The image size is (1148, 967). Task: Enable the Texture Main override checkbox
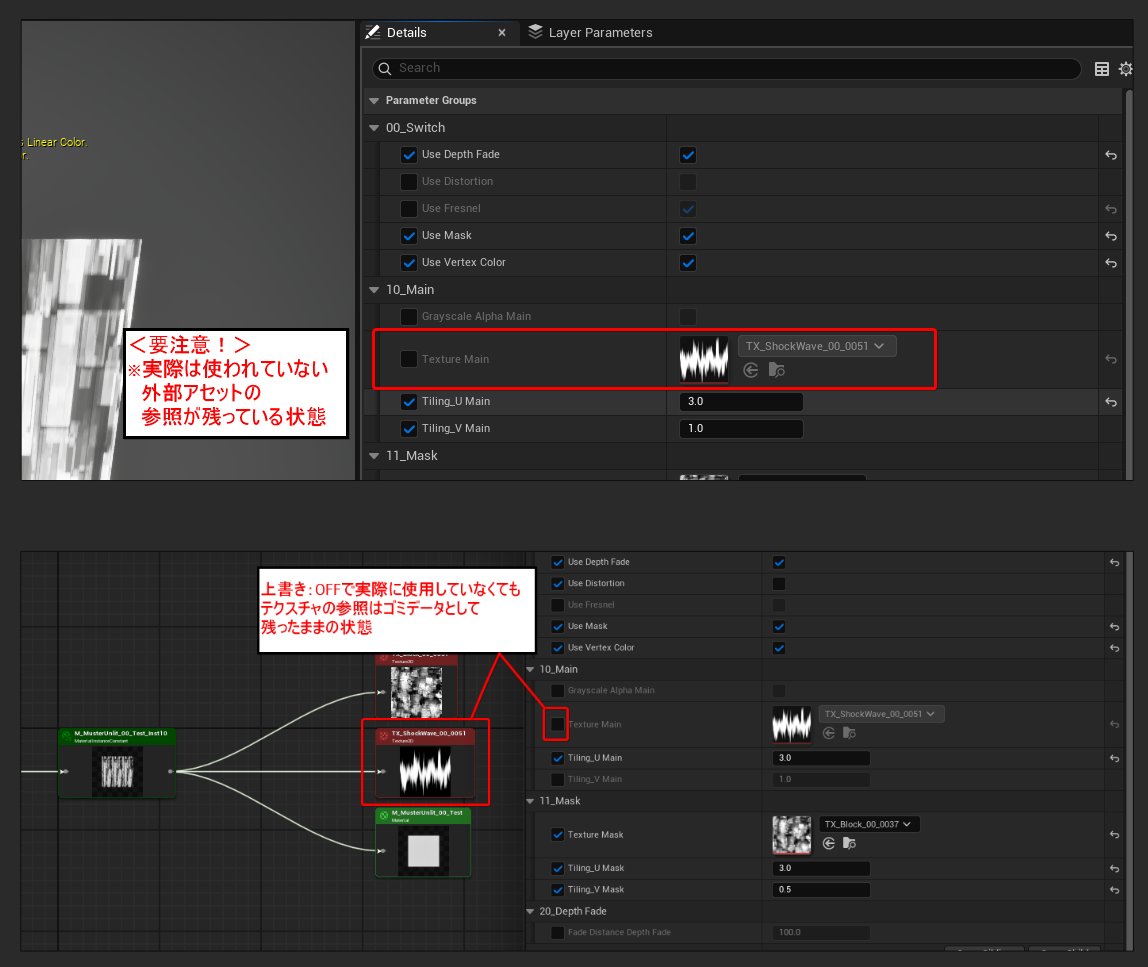coord(409,359)
